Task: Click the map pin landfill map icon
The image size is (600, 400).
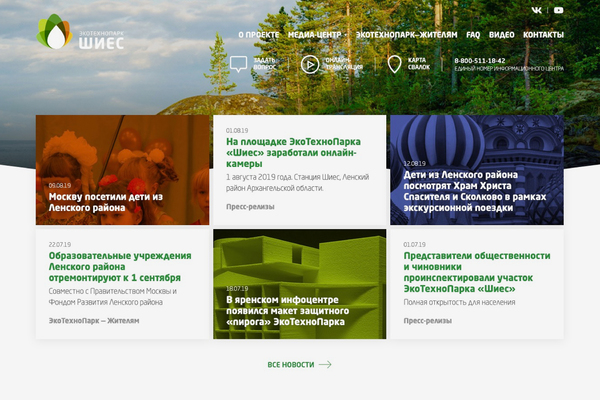Action: point(394,64)
